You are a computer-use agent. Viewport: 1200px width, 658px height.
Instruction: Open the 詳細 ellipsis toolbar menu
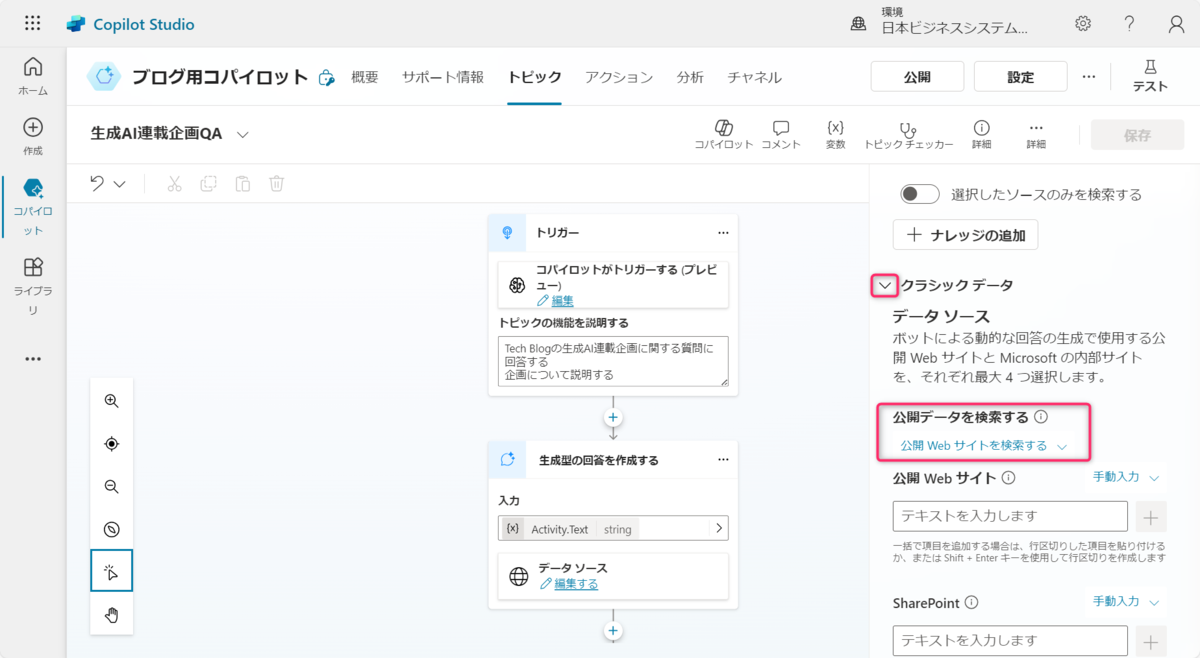click(1036, 135)
